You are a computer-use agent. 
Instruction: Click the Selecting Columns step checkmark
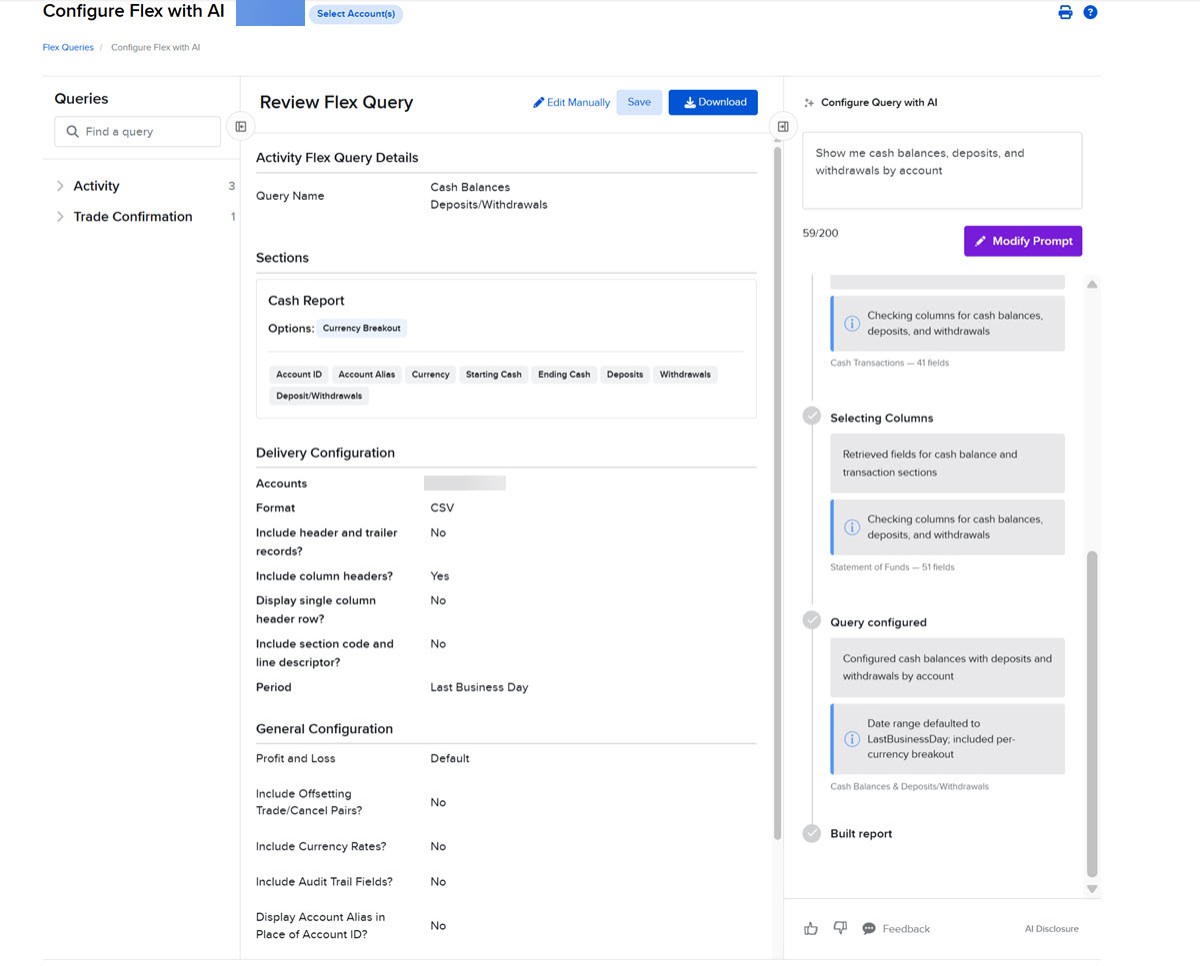point(812,416)
